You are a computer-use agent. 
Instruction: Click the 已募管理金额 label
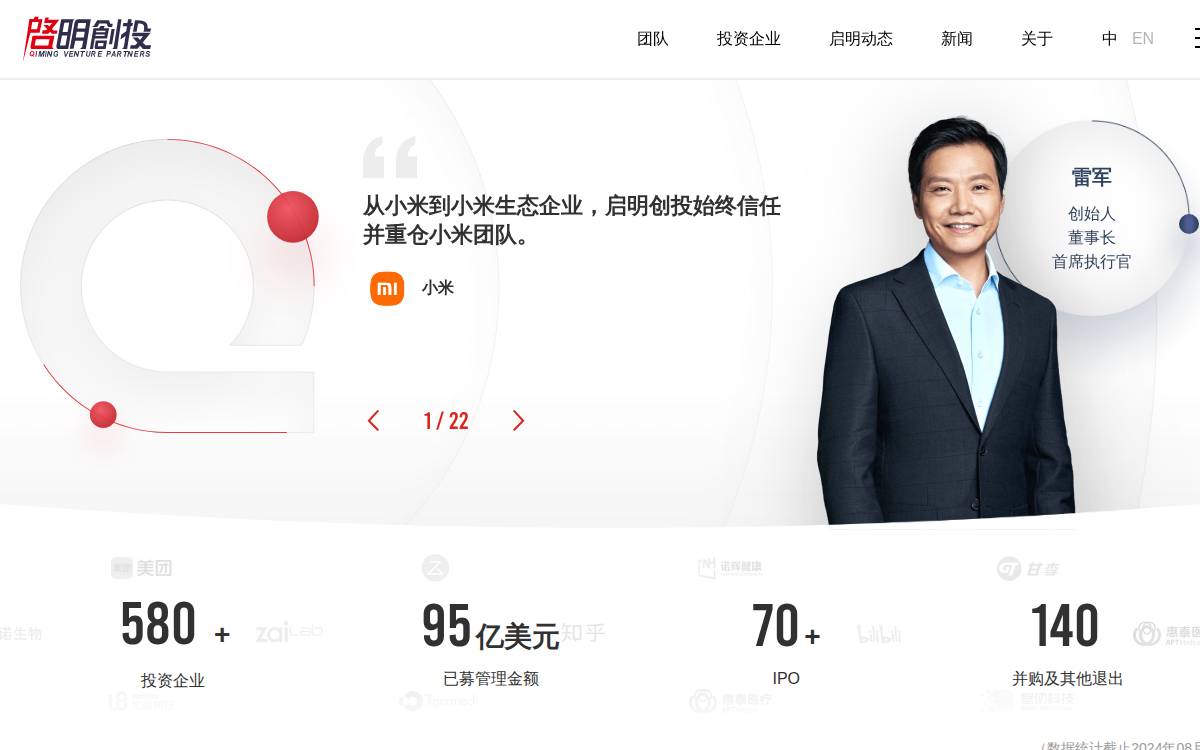click(x=491, y=678)
